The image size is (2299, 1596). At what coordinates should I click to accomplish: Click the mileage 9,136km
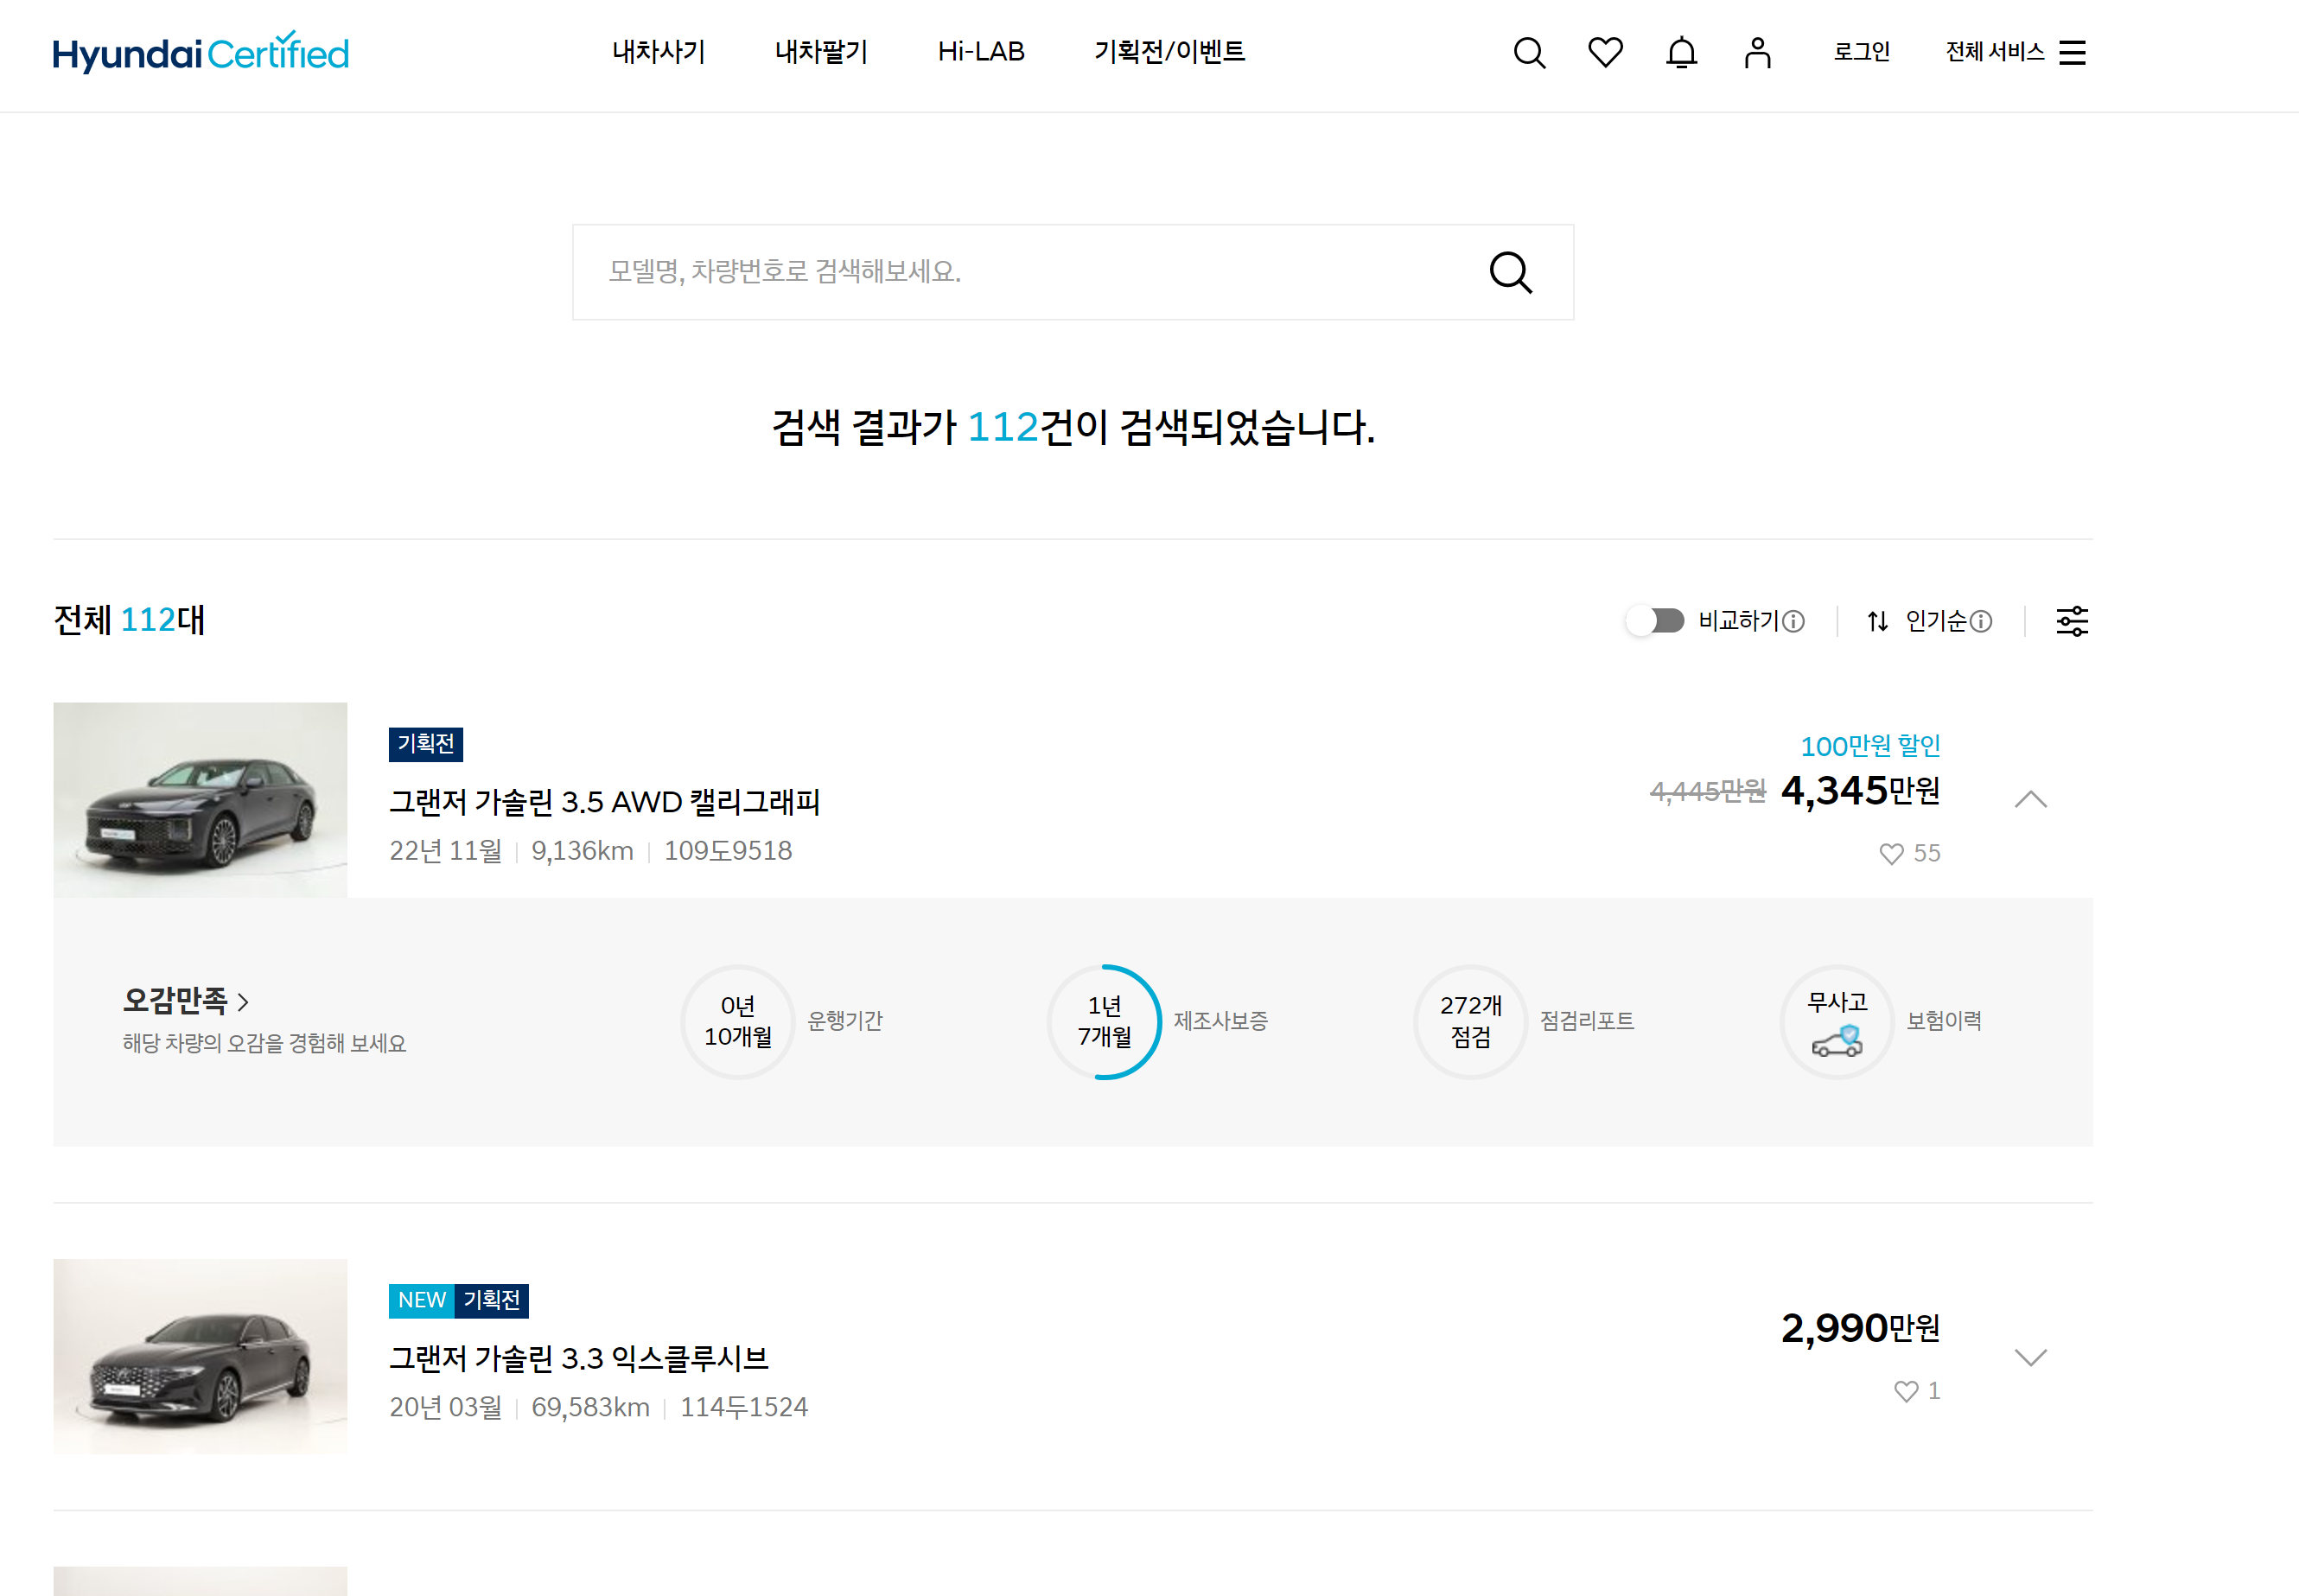pos(582,851)
